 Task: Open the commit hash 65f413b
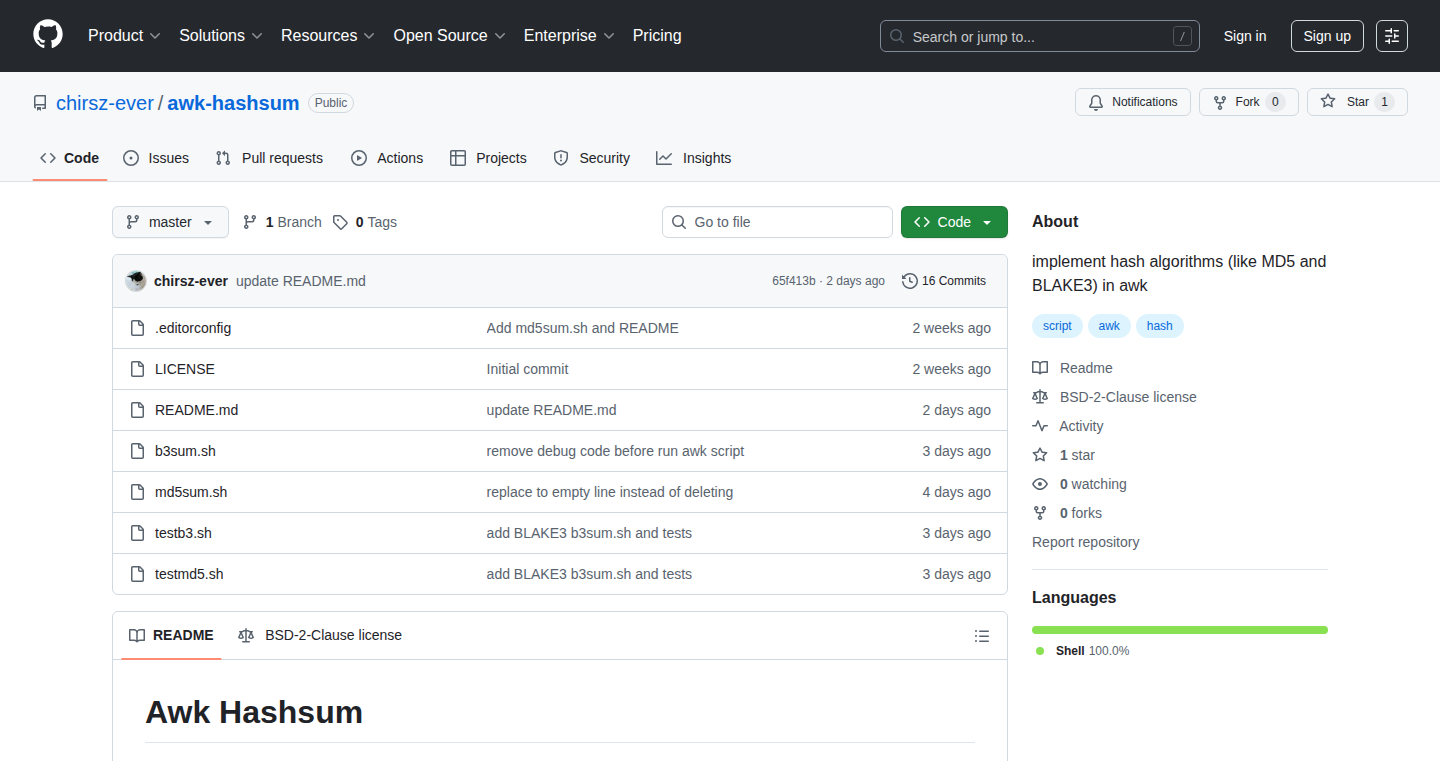794,281
